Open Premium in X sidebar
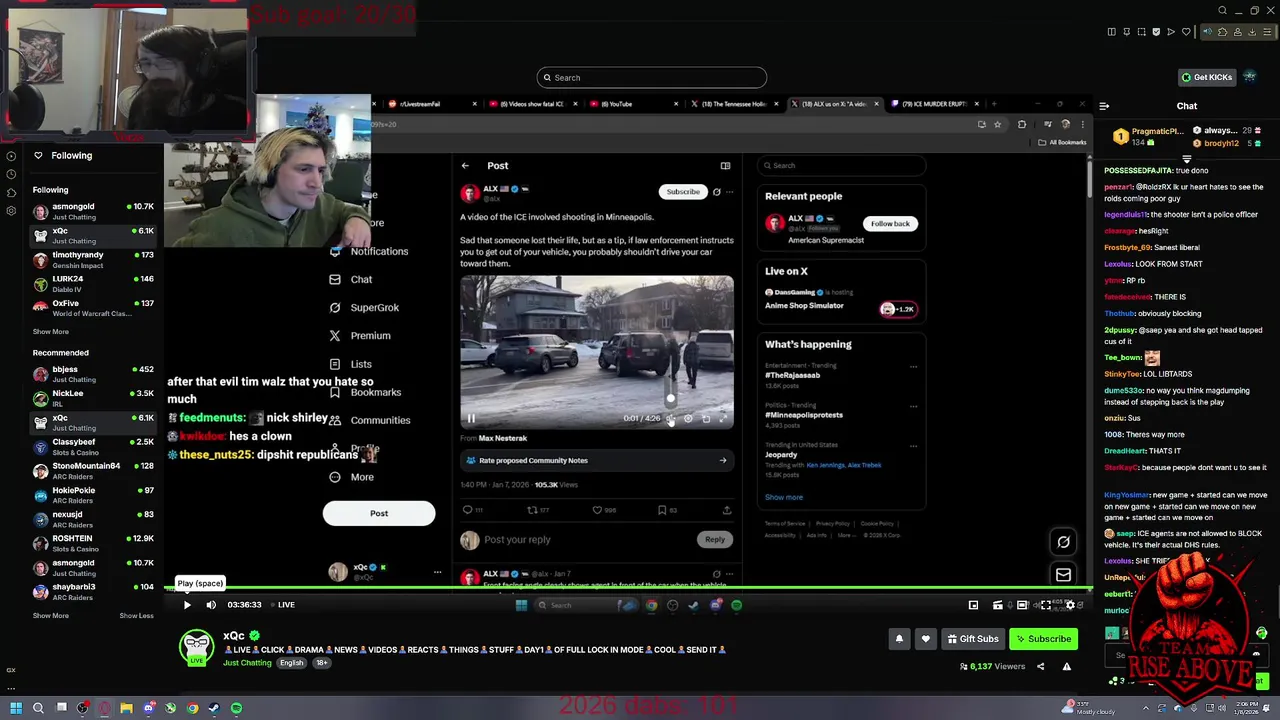 (361, 336)
